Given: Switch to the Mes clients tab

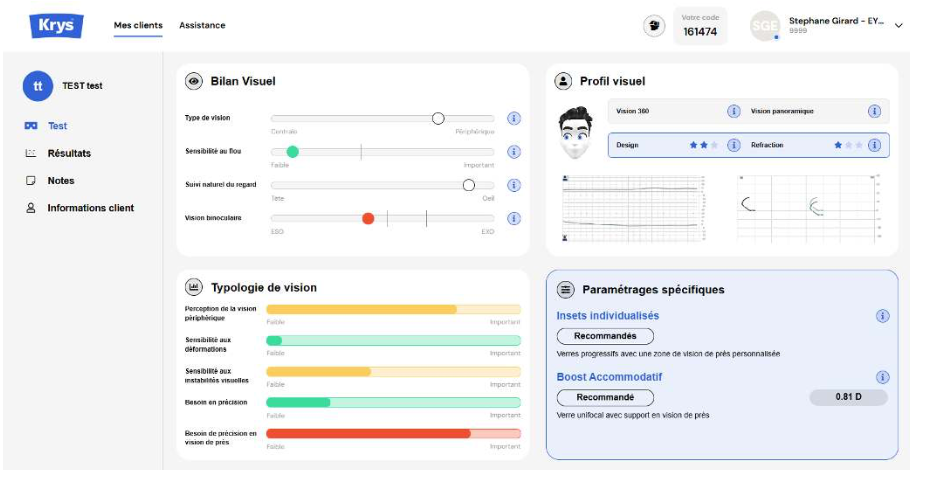Looking at the screenshot, I should [x=138, y=25].
